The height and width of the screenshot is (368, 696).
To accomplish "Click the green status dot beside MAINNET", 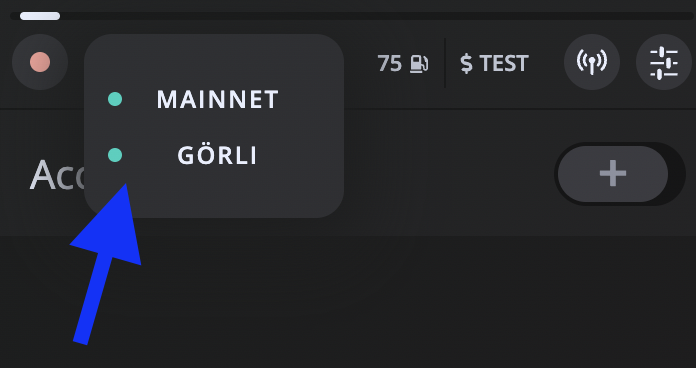I will pyautogui.click(x=115, y=99).
